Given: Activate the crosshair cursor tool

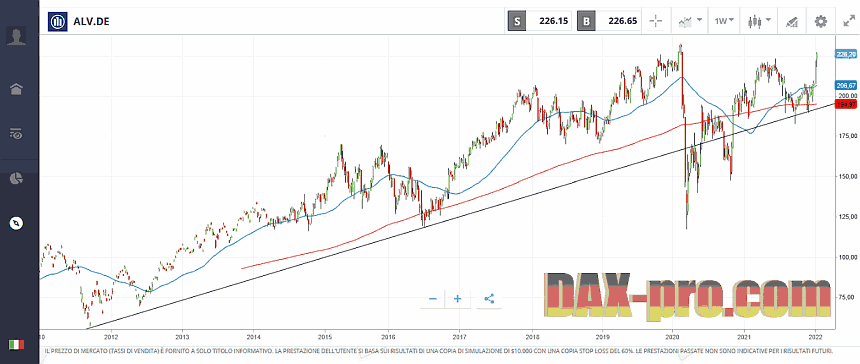Looking at the screenshot, I should coord(656,22).
